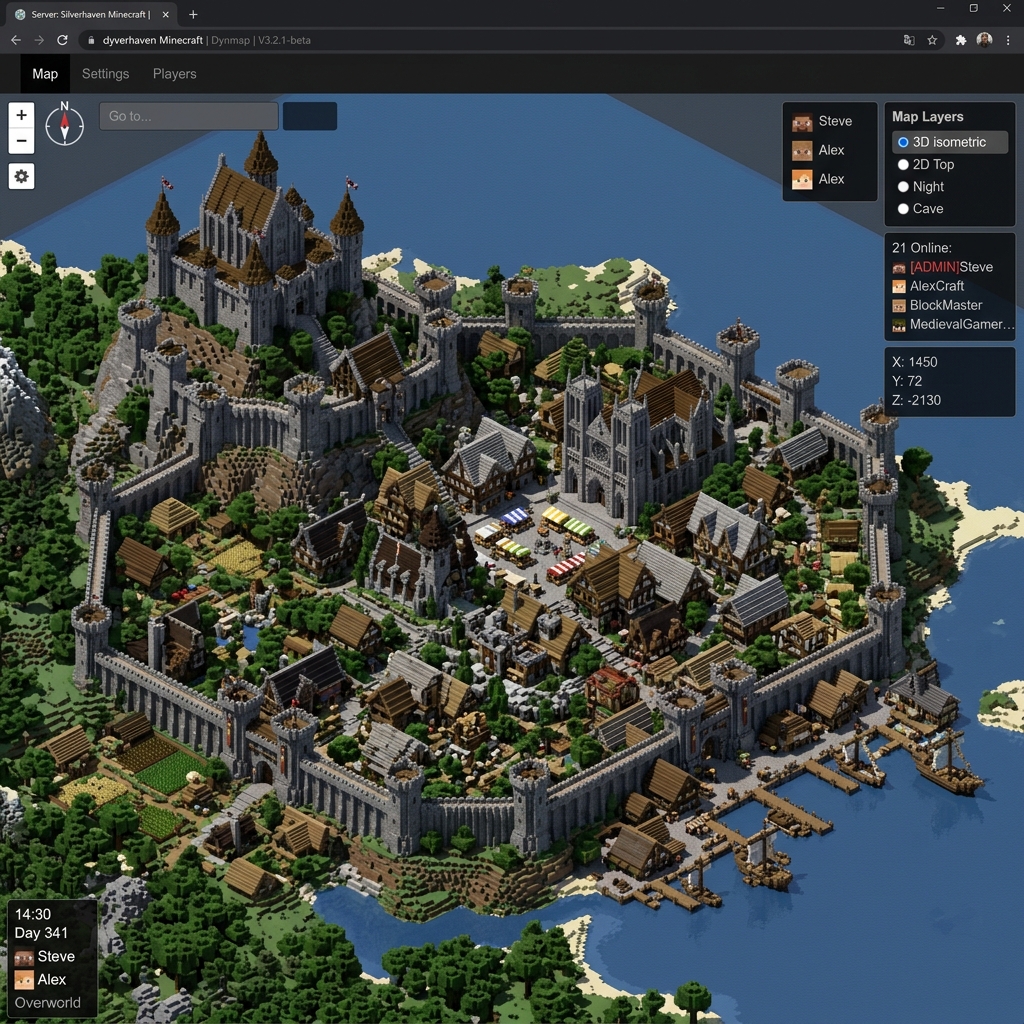Click the Day 341 label
Screen dimensions: 1024x1024
(x=41, y=933)
